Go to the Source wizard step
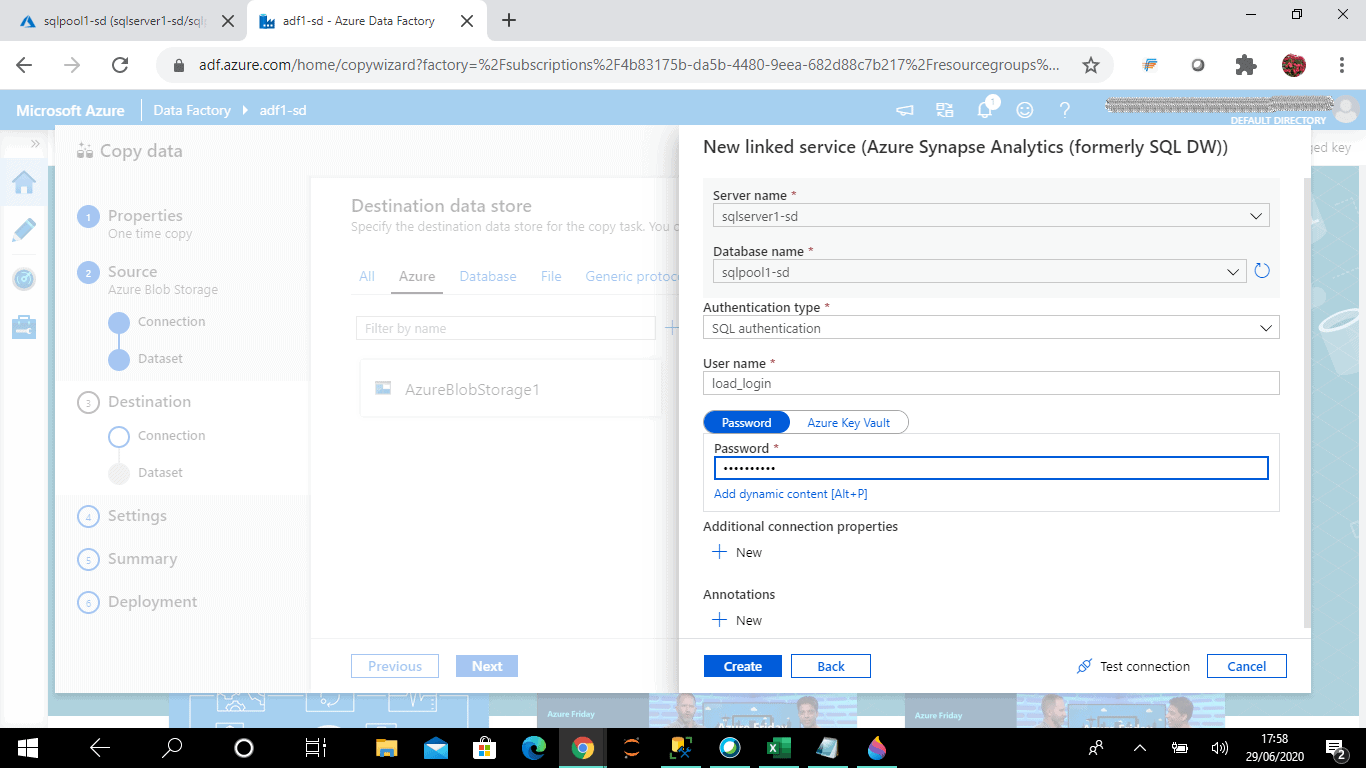Viewport: 1366px width, 768px height. pos(133,272)
